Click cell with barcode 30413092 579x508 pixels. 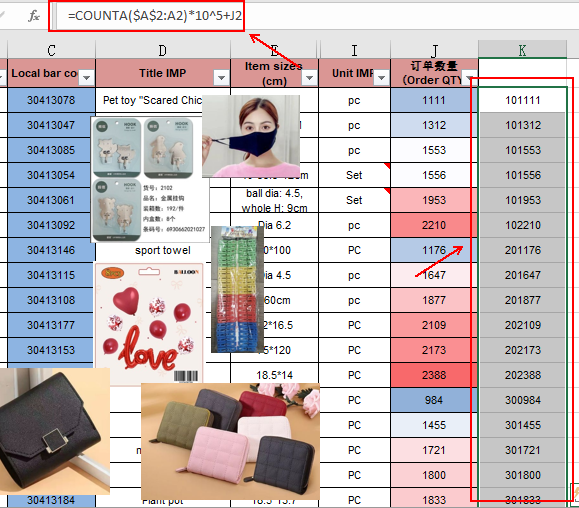51,225
